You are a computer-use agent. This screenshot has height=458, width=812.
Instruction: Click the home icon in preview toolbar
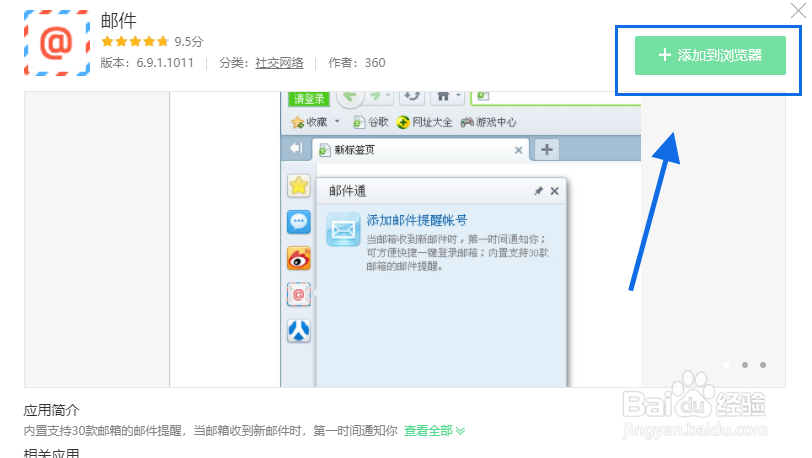pos(443,96)
